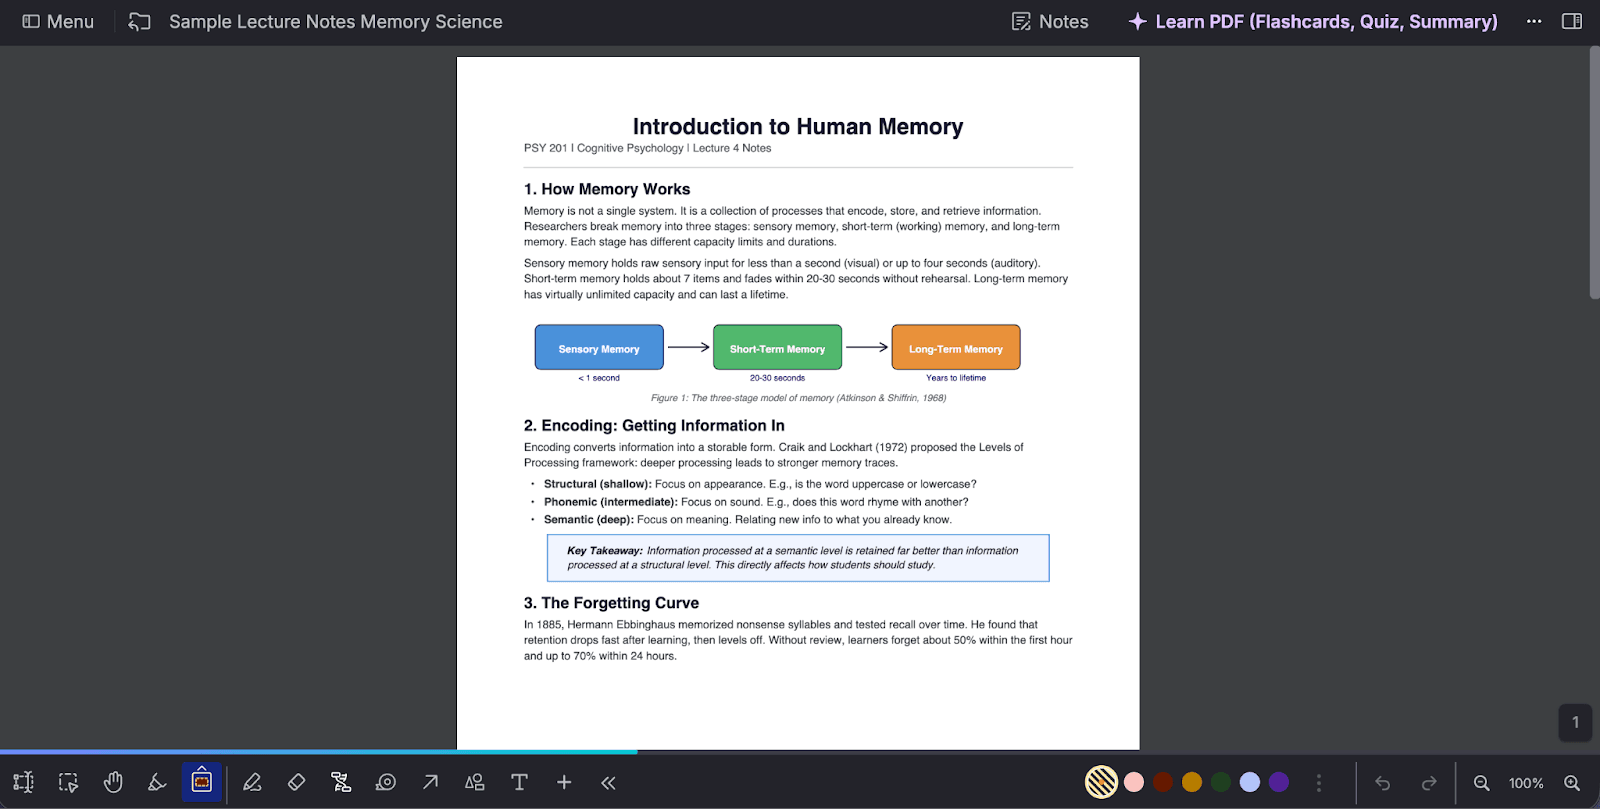Image resolution: width=1600 pixels, height=809 pixels.
Task: Select the arrow drawing tool
Action: tap(430, 782)
